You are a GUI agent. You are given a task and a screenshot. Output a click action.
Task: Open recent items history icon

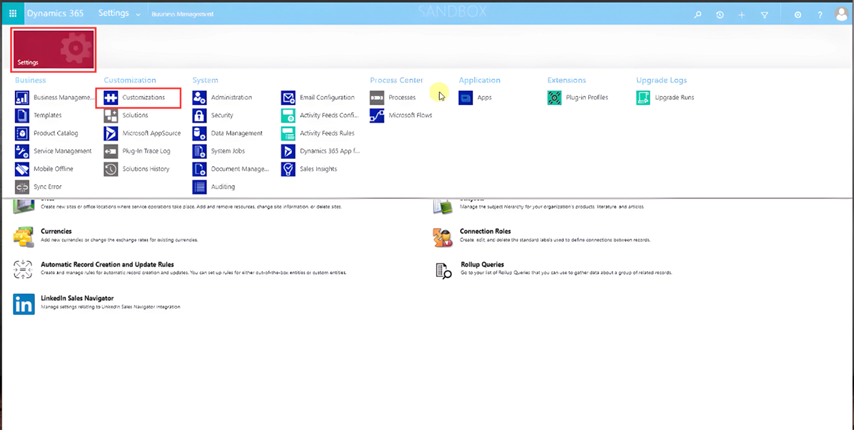point(719,15)
